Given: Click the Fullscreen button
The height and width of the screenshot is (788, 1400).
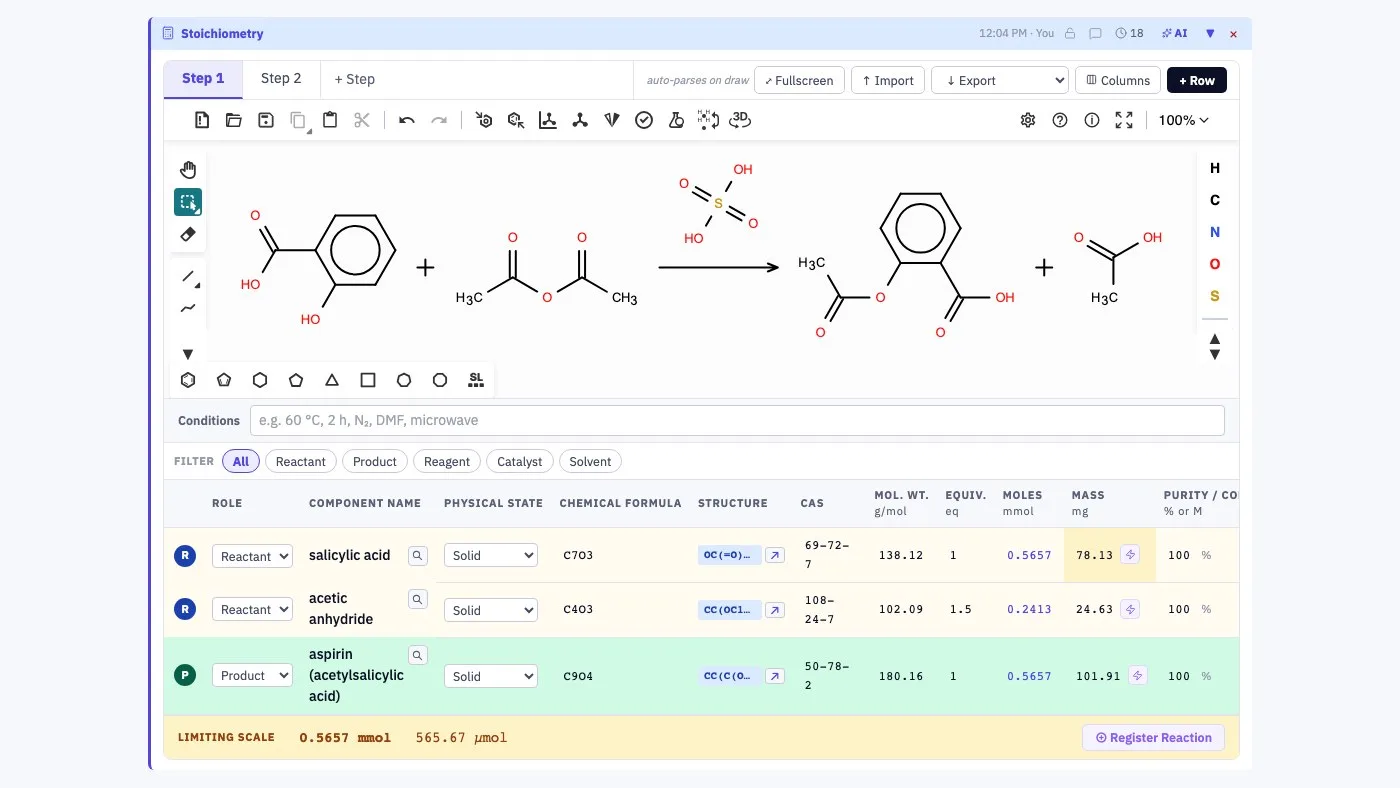Looking at the screenshot, I should tap(799, 80).
